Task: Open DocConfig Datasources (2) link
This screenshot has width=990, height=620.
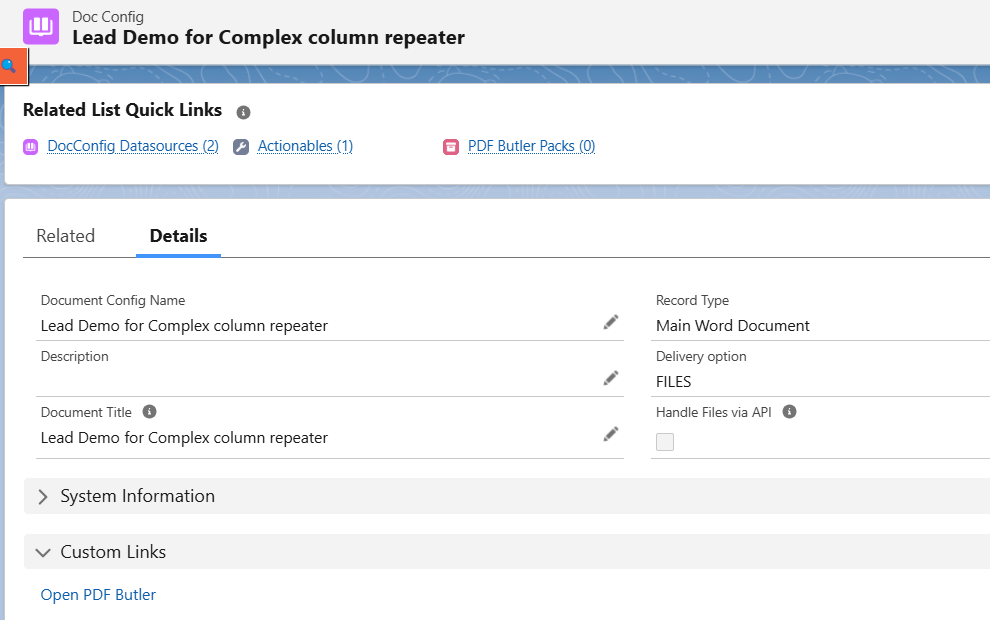Action: [133, 146]
